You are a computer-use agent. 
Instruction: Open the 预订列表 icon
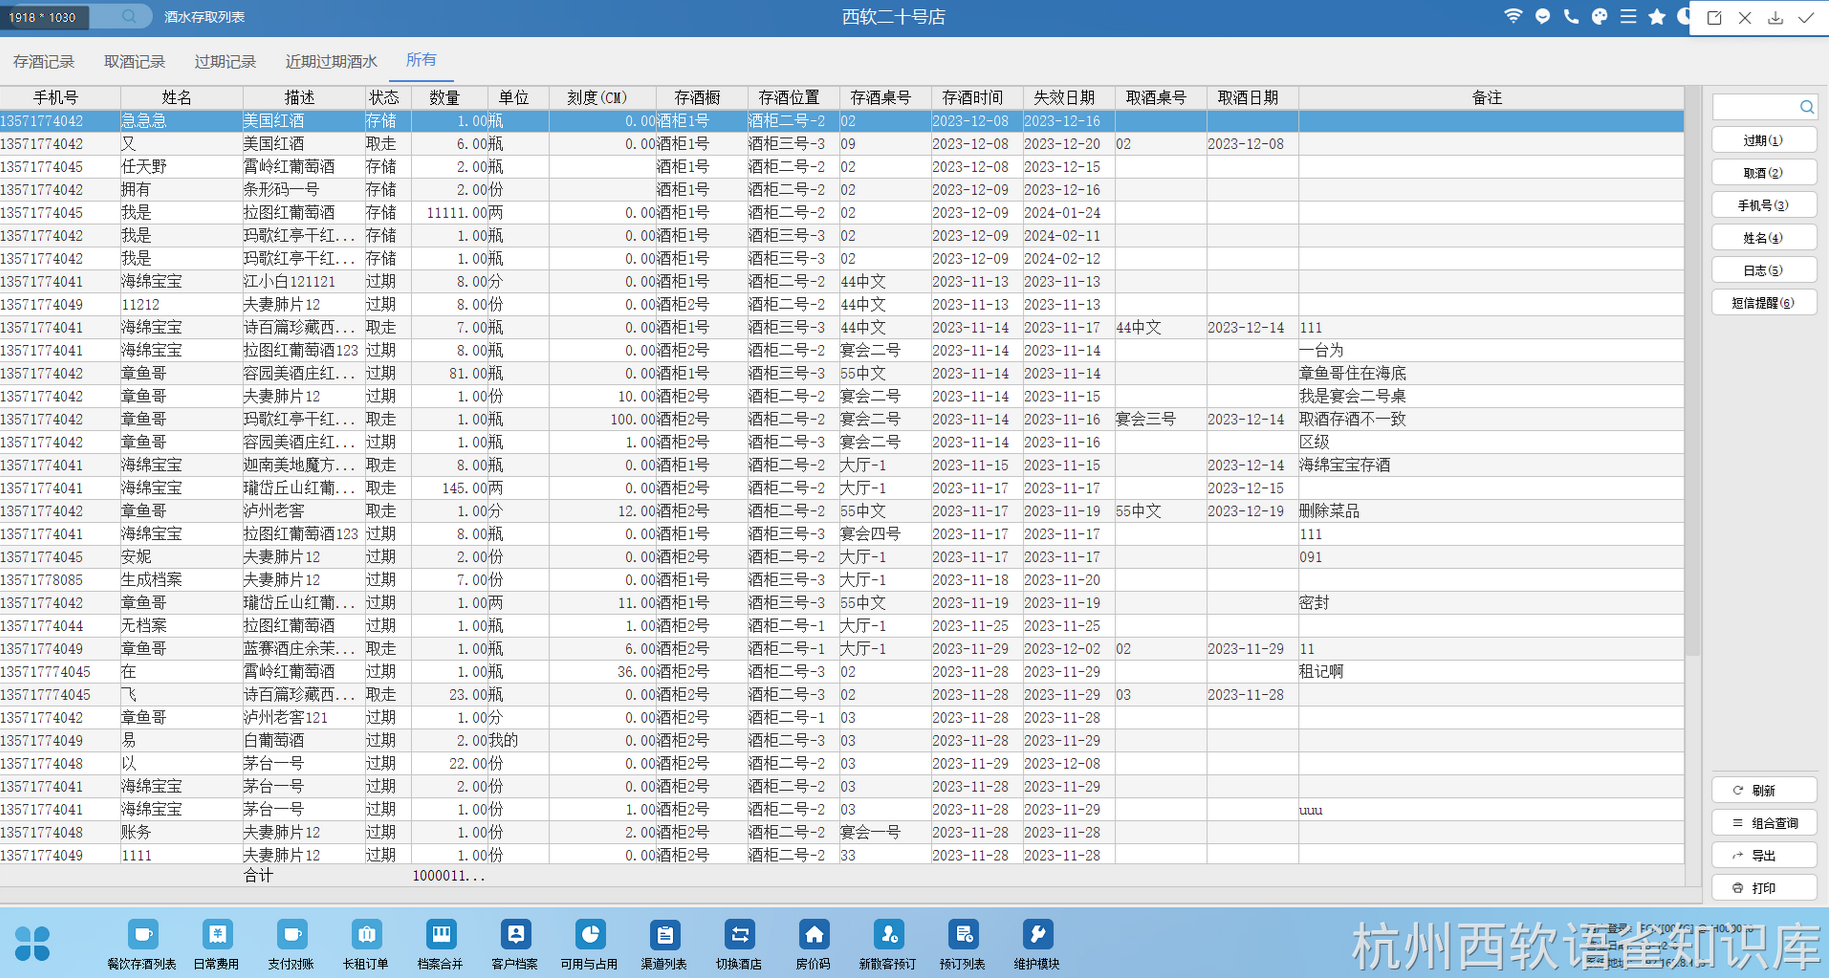963,935
